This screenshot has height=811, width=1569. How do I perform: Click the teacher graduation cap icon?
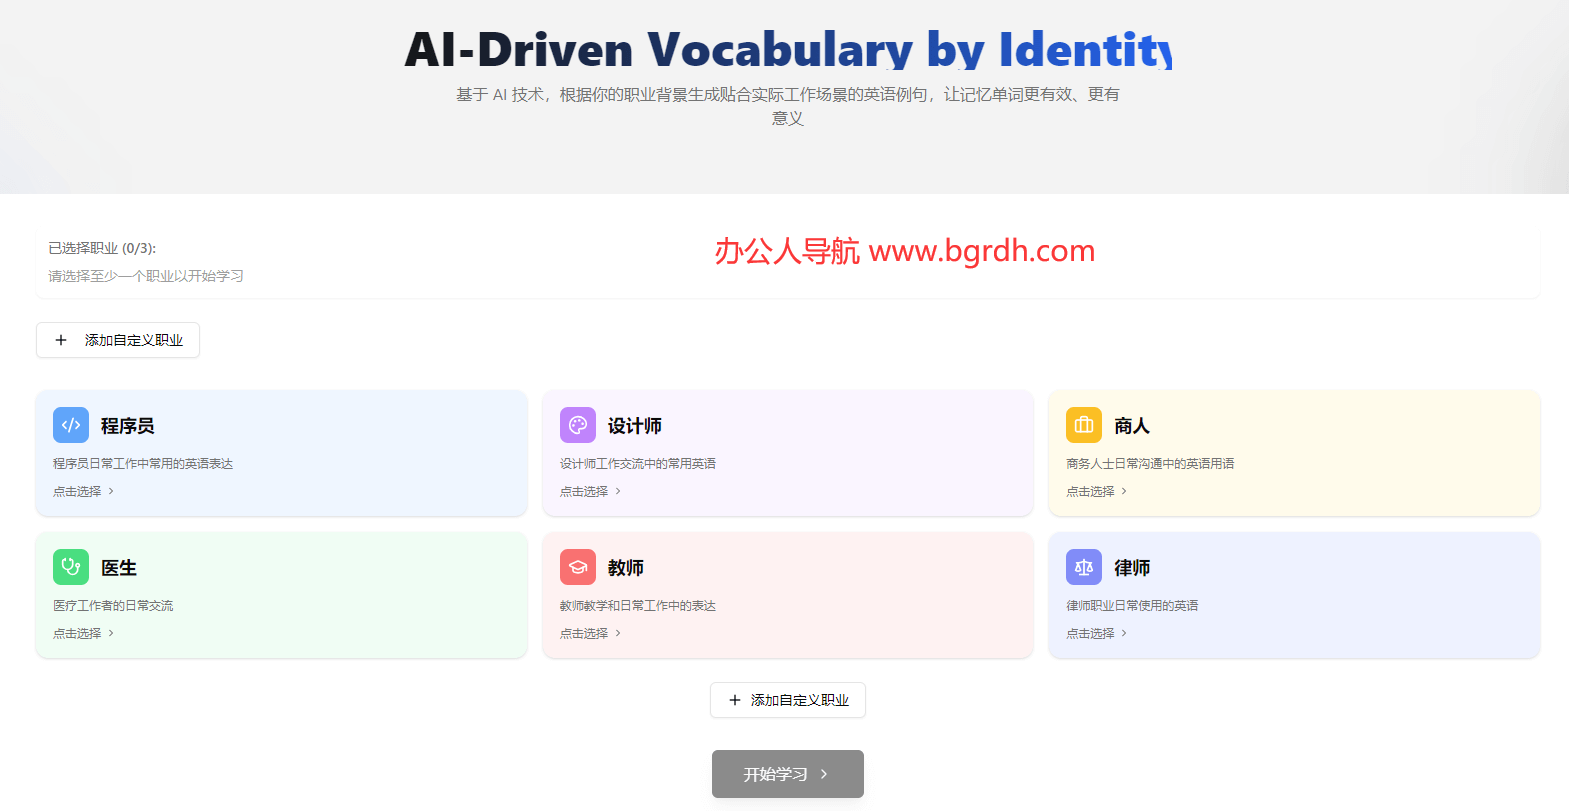tap(577, 567)
